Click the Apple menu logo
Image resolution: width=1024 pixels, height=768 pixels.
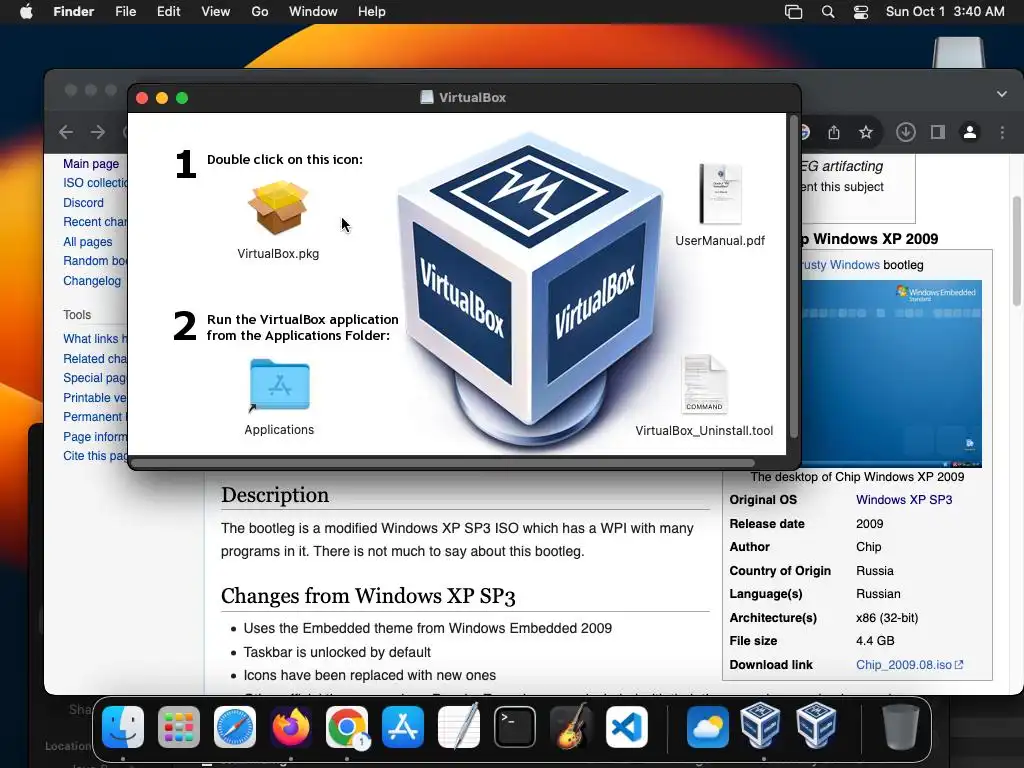[26, 12]
